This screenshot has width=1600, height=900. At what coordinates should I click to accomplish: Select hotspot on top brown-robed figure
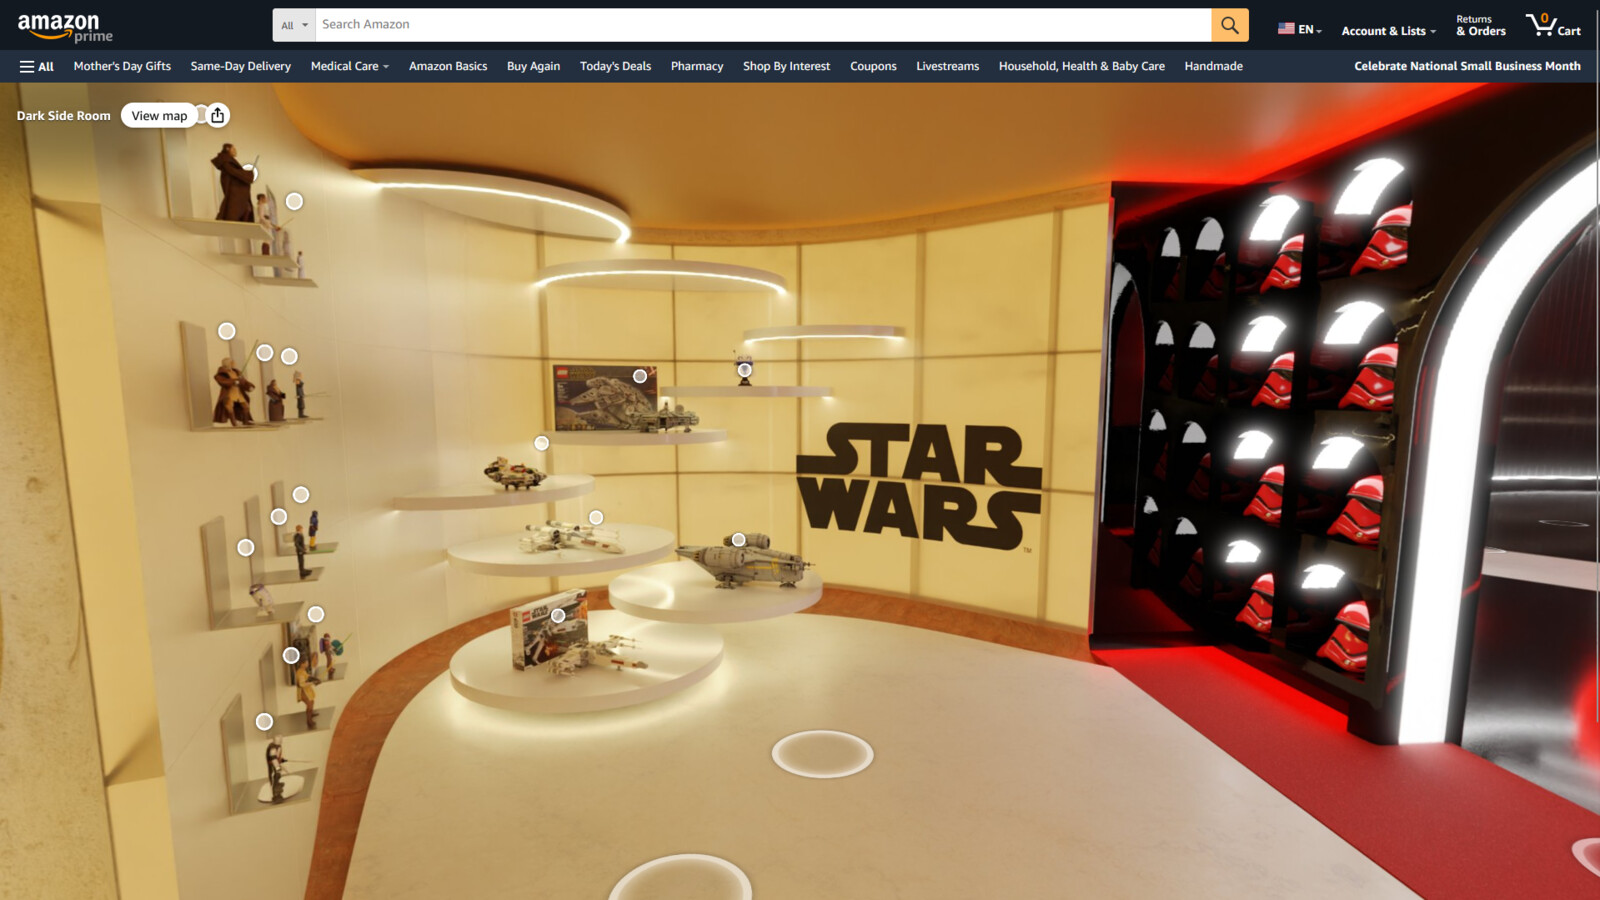tap(250, 174)
